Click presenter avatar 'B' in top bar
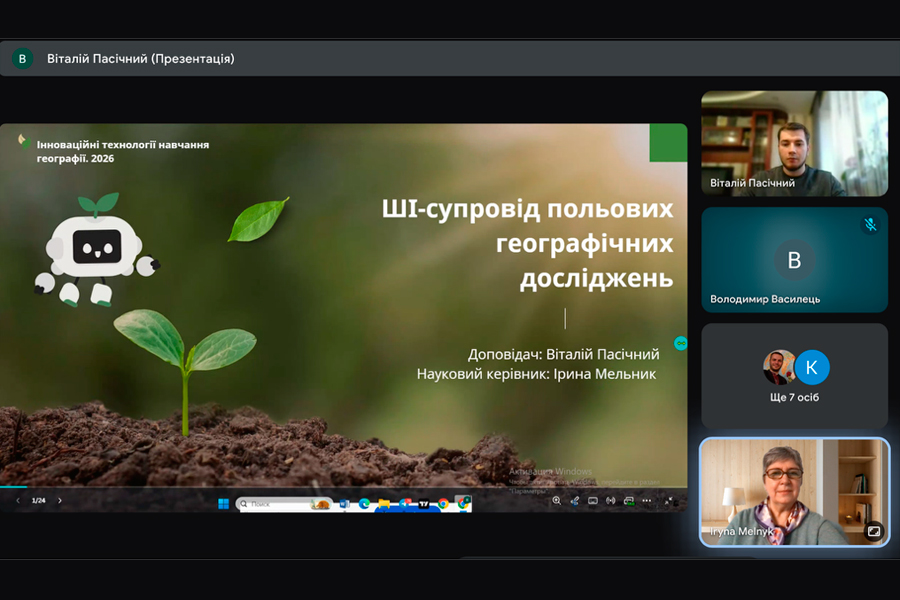Screen dimensions: 900x600 coord(22,58)
